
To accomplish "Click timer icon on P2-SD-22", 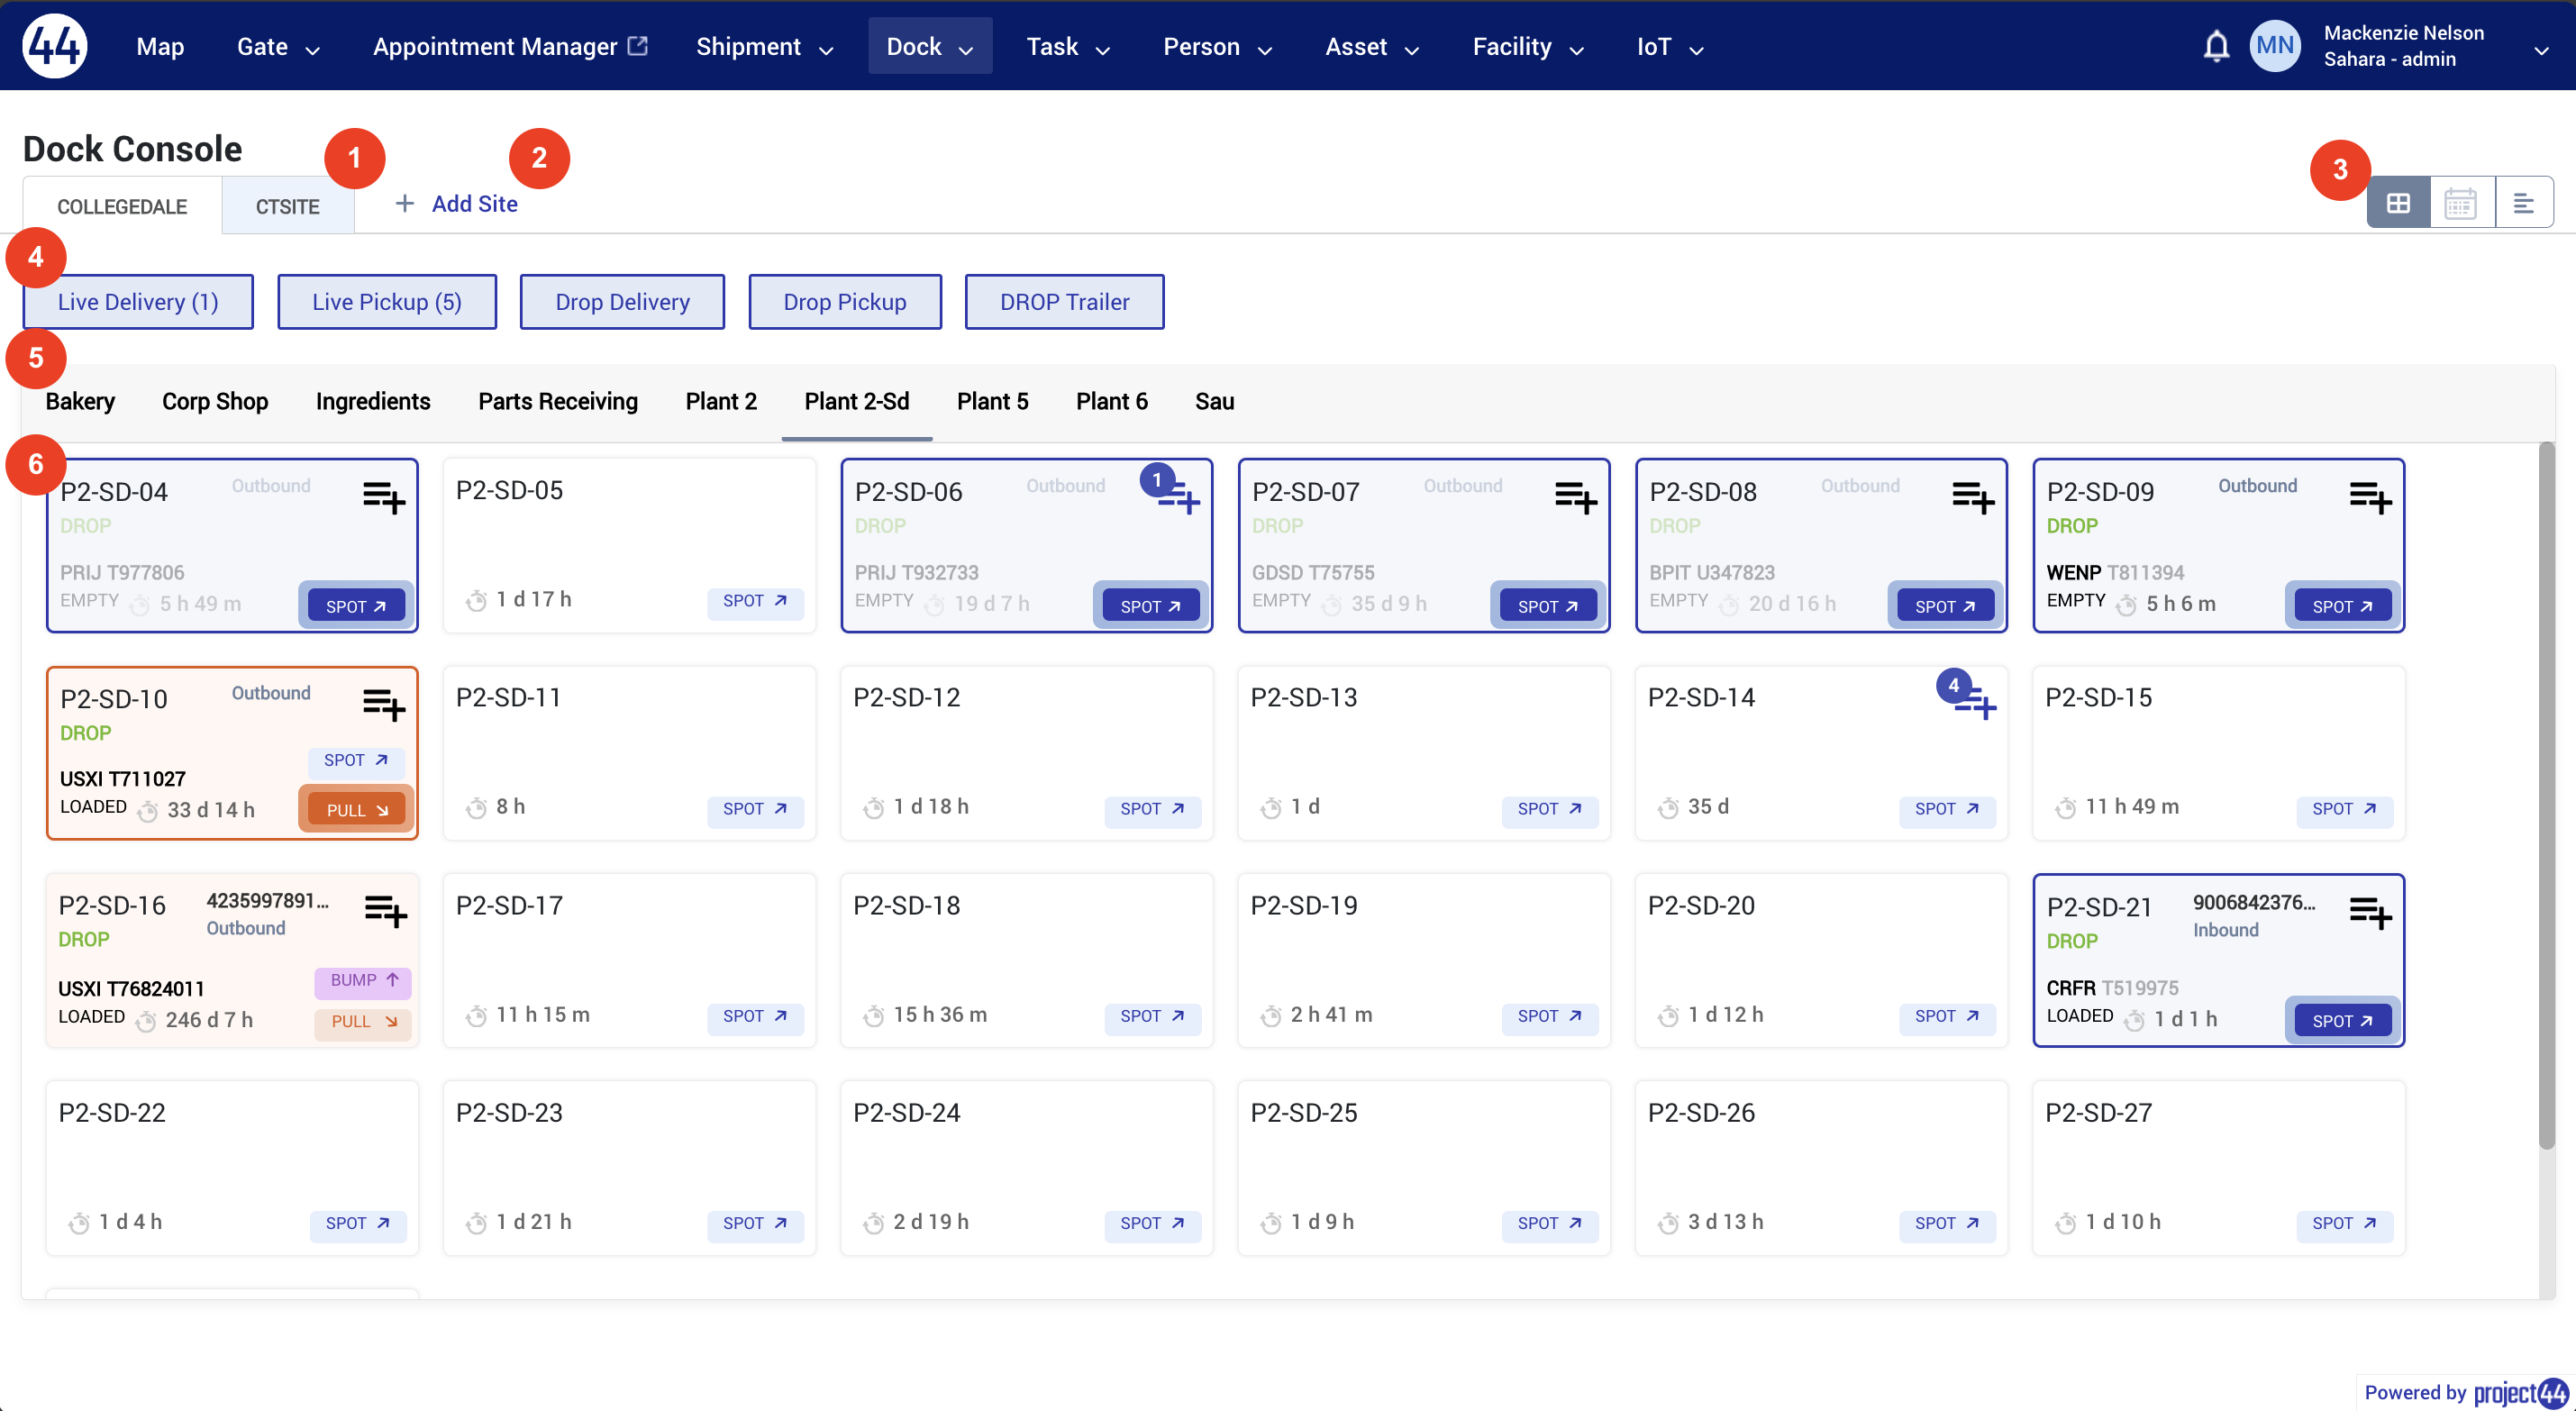I will [x=79, y=1222].
